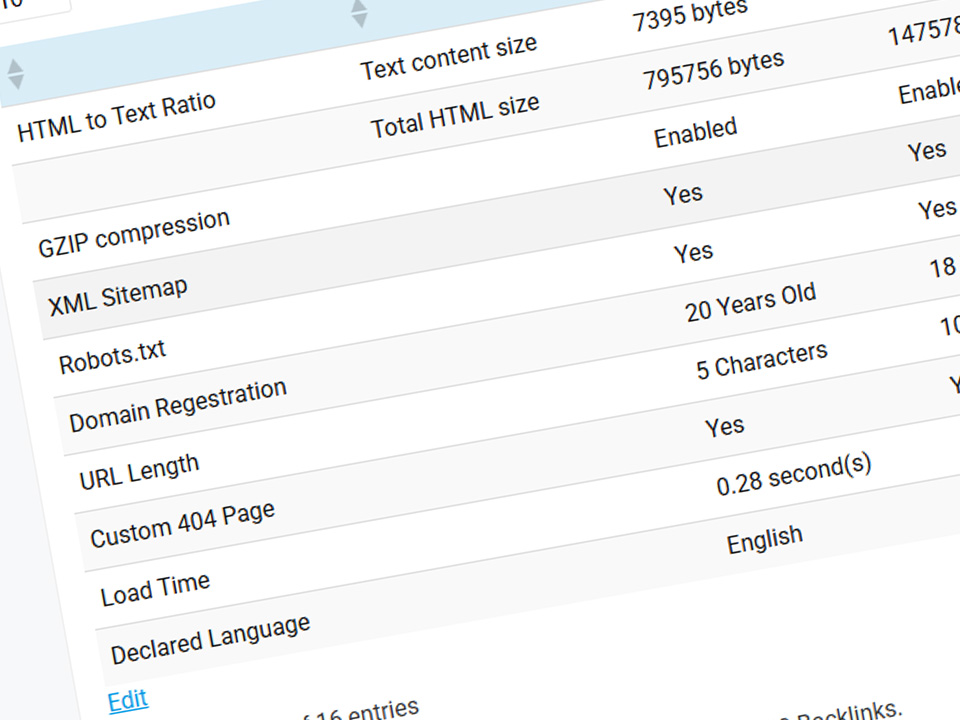960x720 pixels.
Task: Select the 0.28 second(s) load time value
Action: click(794, 474)
